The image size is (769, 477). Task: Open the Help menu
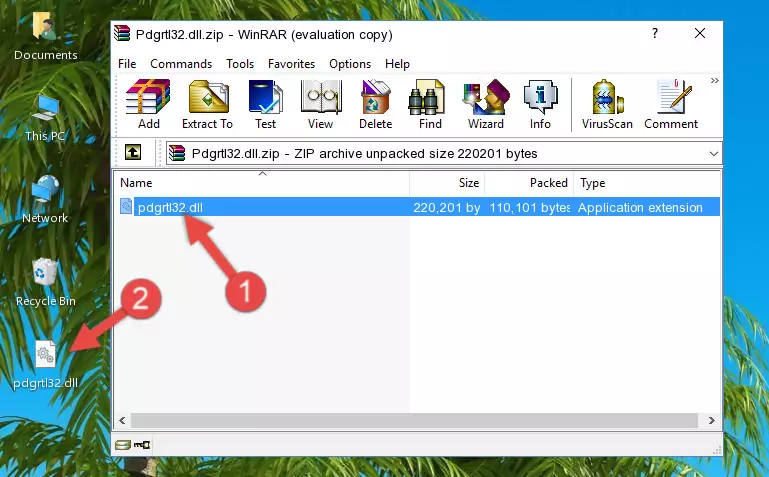397,64
